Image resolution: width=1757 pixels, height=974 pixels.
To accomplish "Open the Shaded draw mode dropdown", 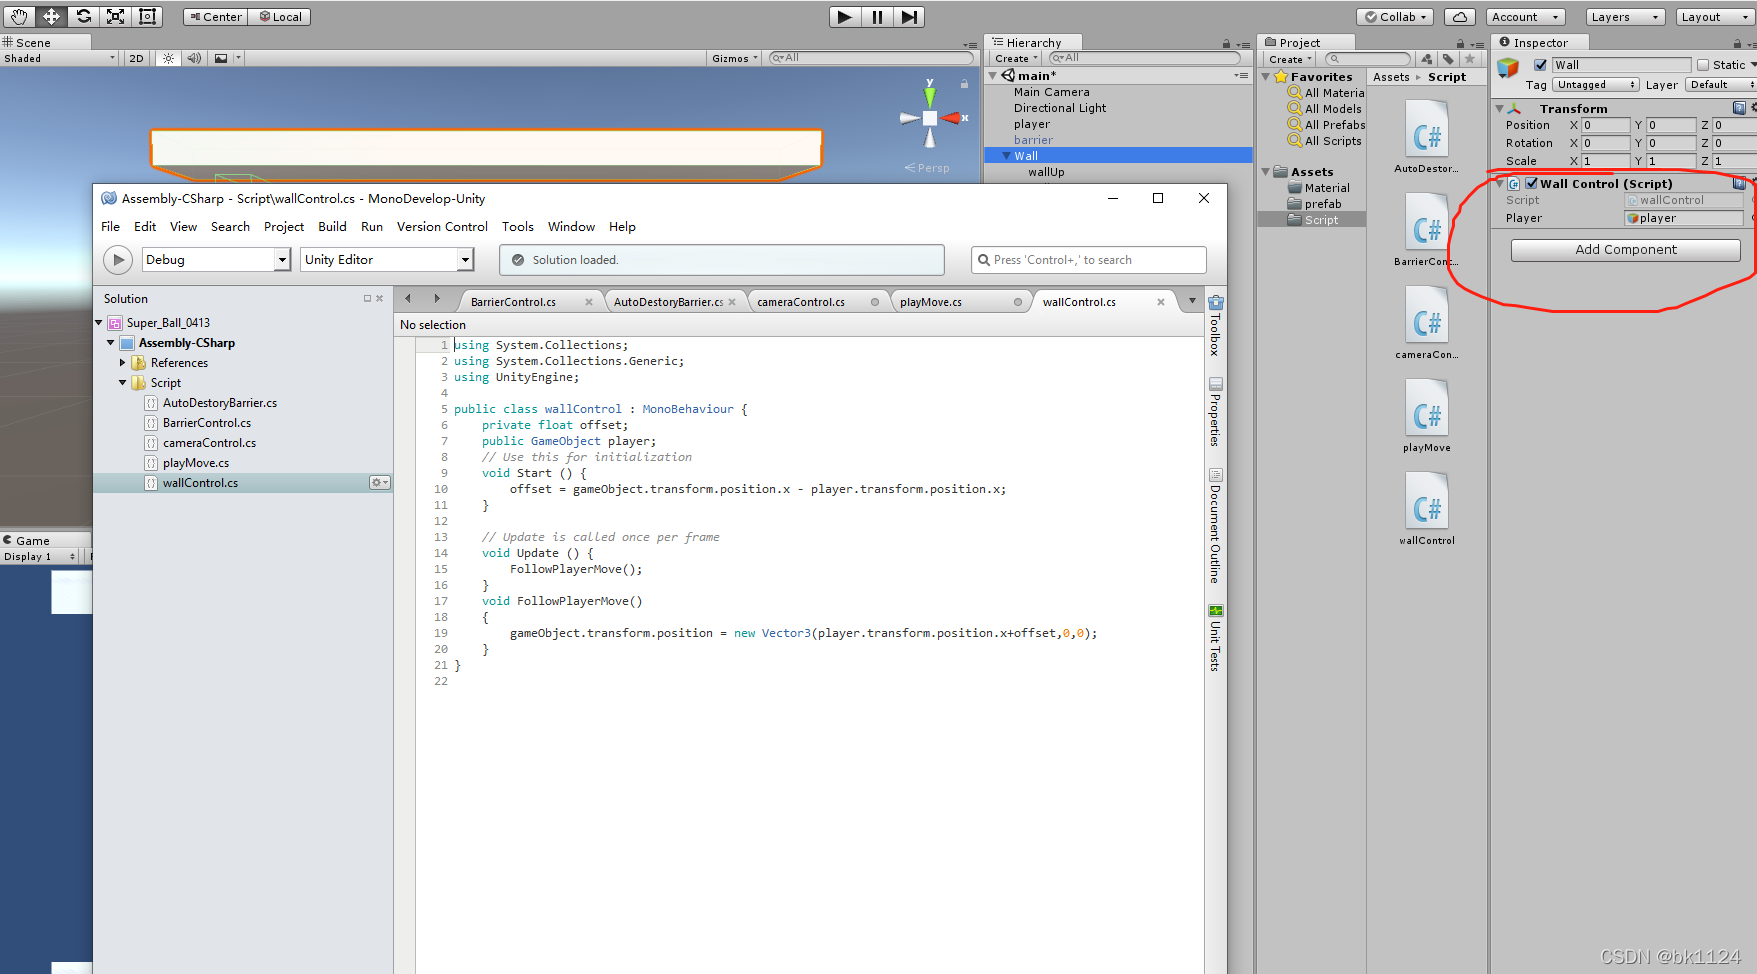I will tap(59, 58).
